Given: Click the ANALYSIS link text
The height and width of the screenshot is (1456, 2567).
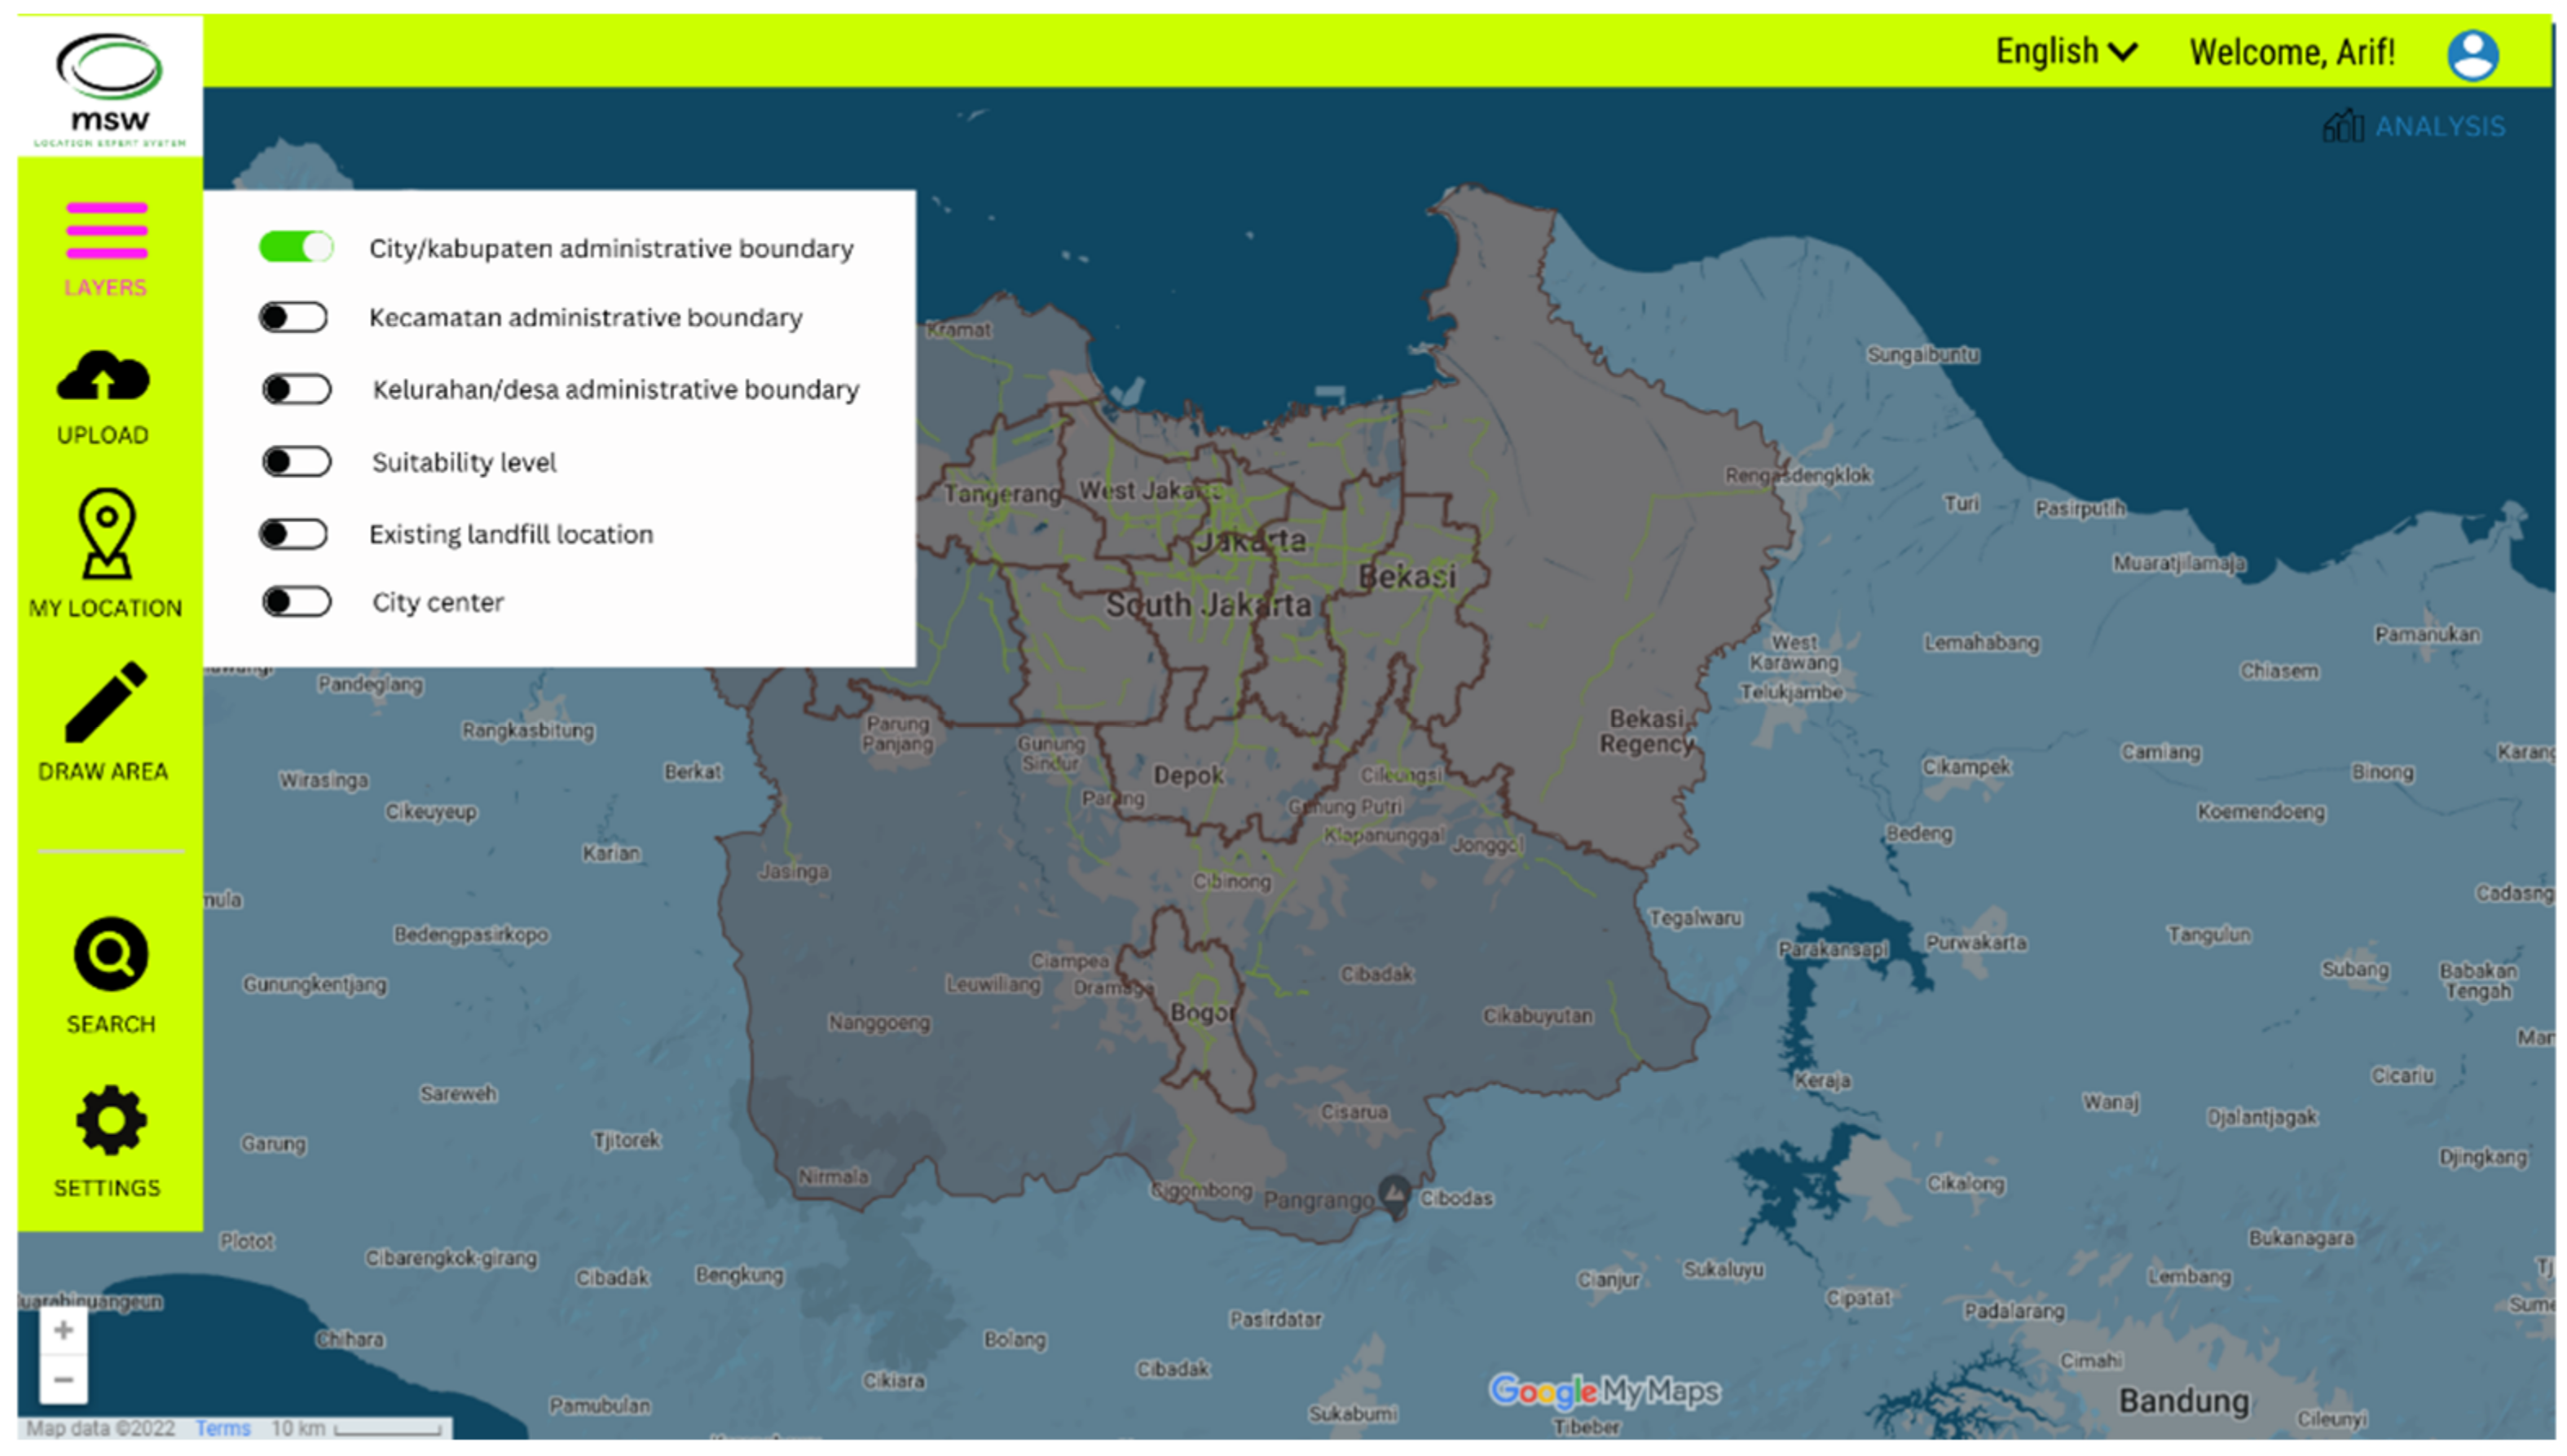Looking at the screenshot, I should point(2439,127).
